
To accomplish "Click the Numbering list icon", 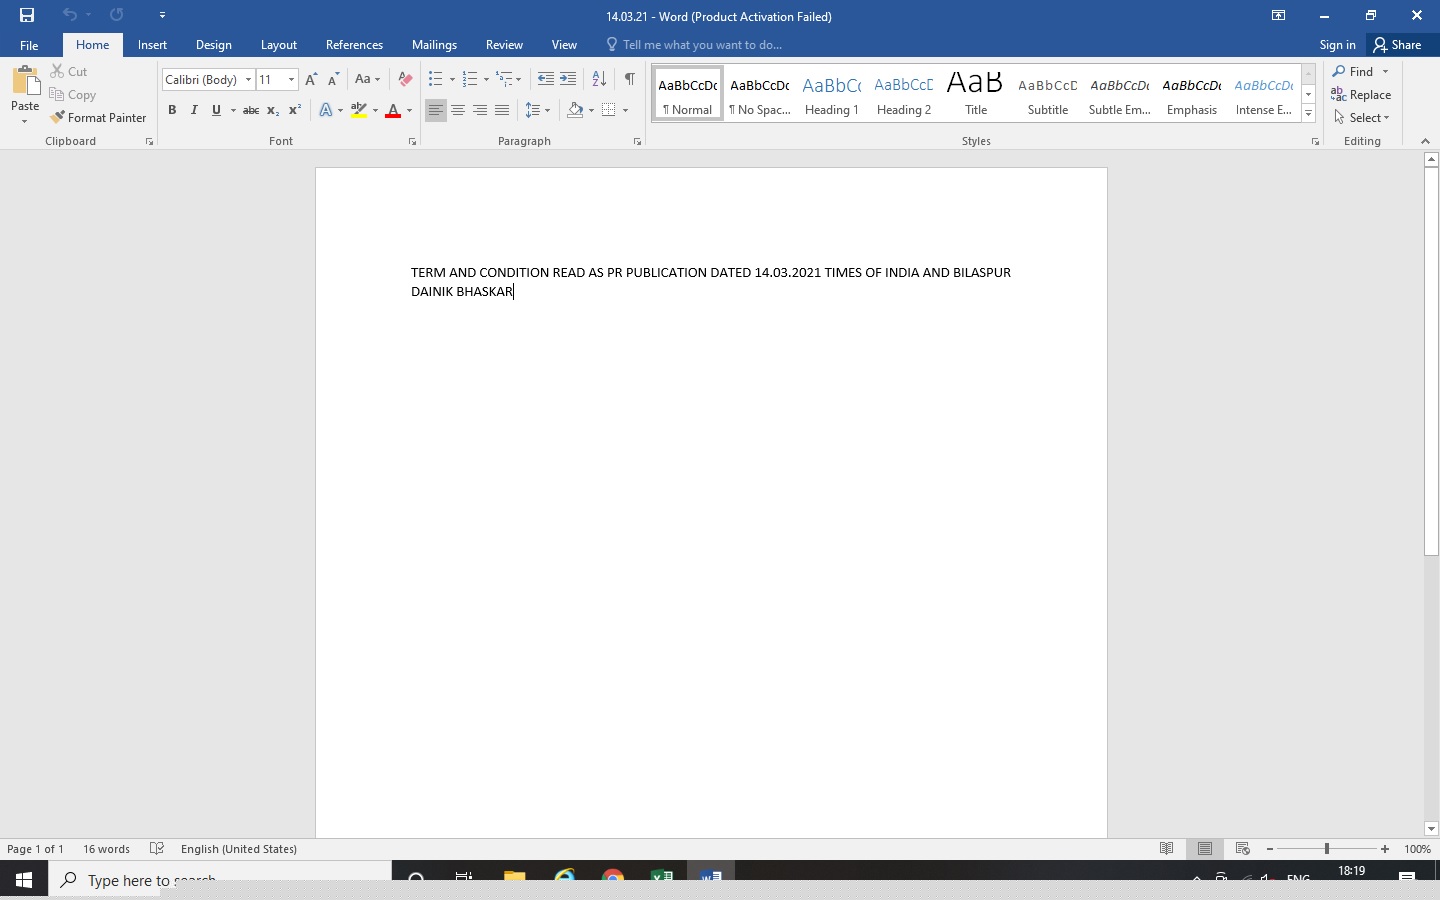I will click(x=470, y=80).
